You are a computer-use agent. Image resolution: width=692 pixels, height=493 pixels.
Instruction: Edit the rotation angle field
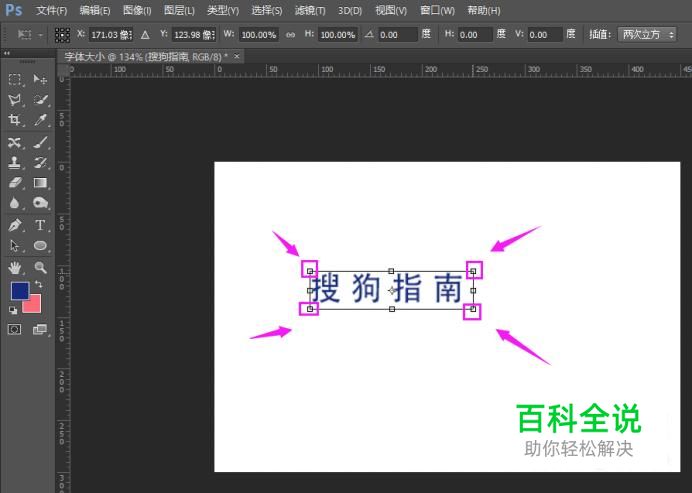tap(398, 34)
